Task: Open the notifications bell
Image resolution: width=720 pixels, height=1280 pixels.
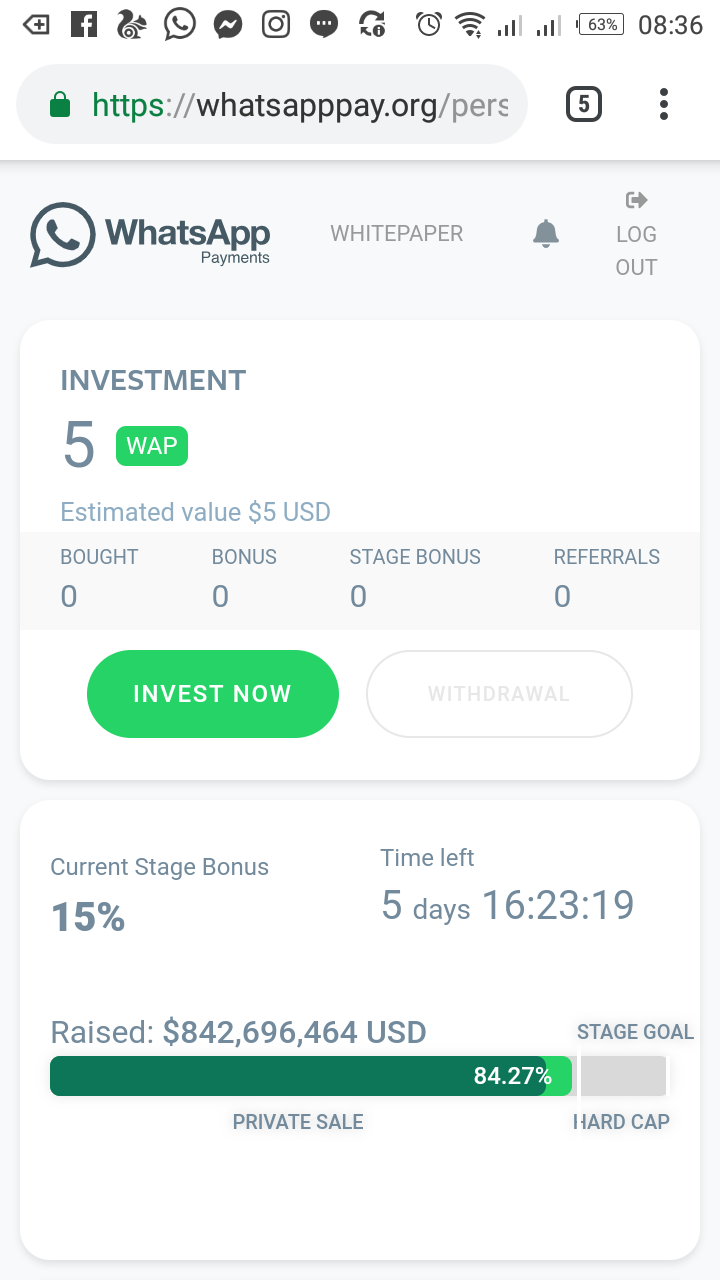Action: [x=545, y=234]
